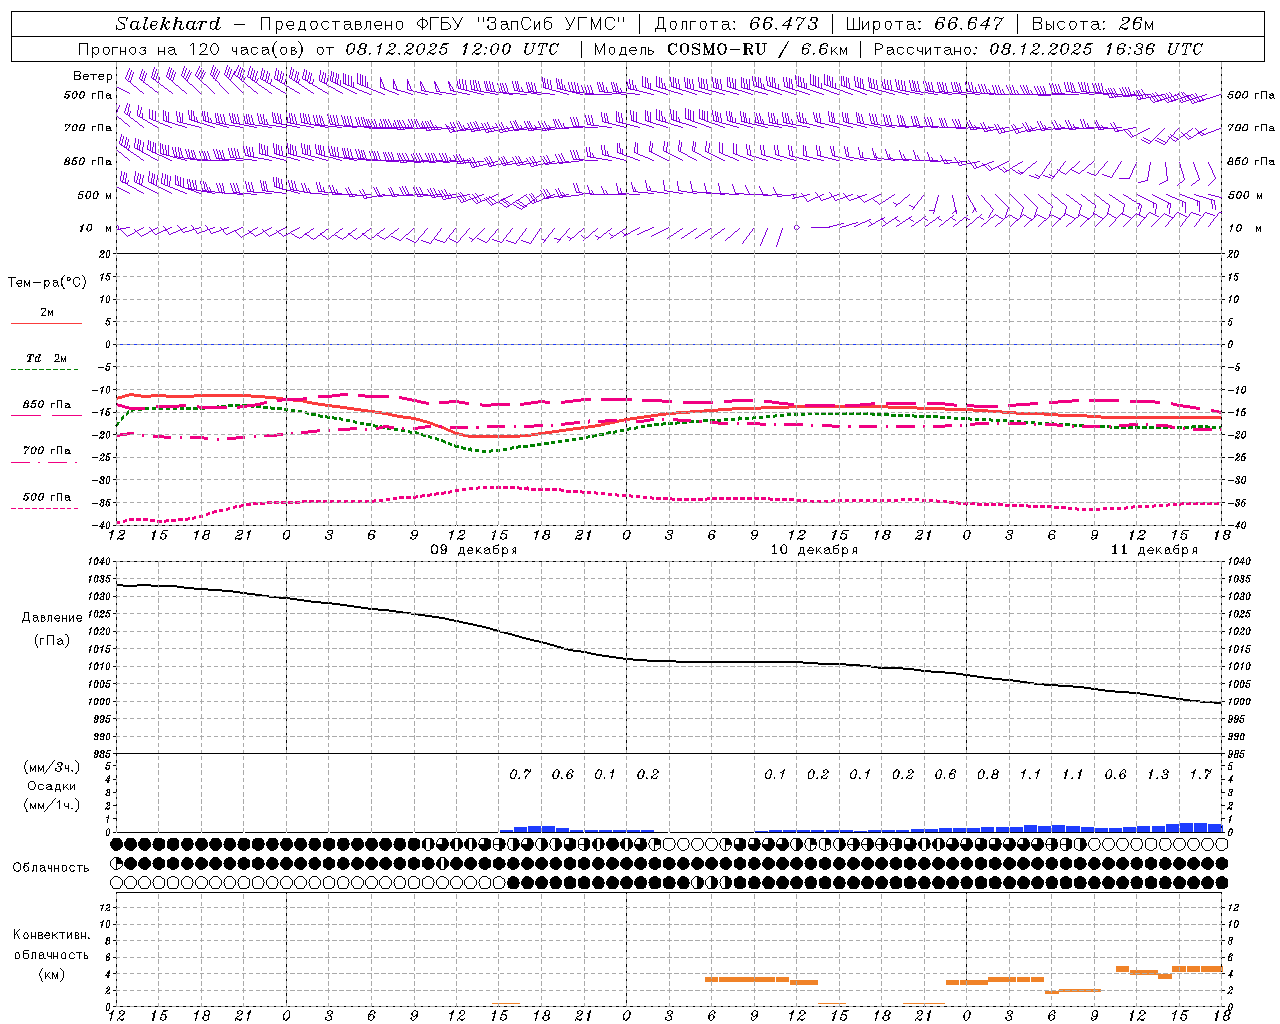Click the 09 декабря date label
The width and height of the screenshot is (1280, 1024).
pos(473,550)
